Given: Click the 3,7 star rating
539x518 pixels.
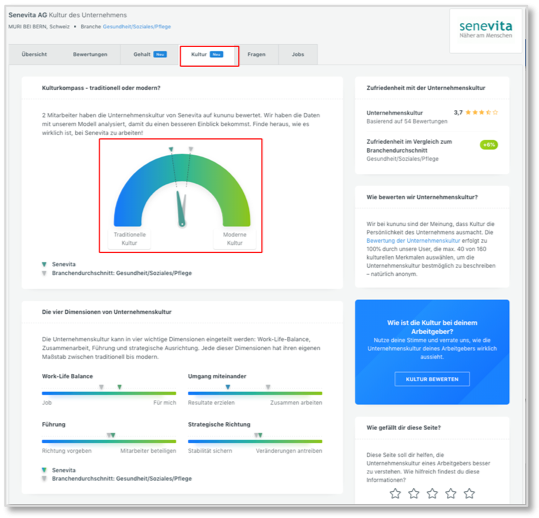Looking at the screenshot, I should [476, 112].
